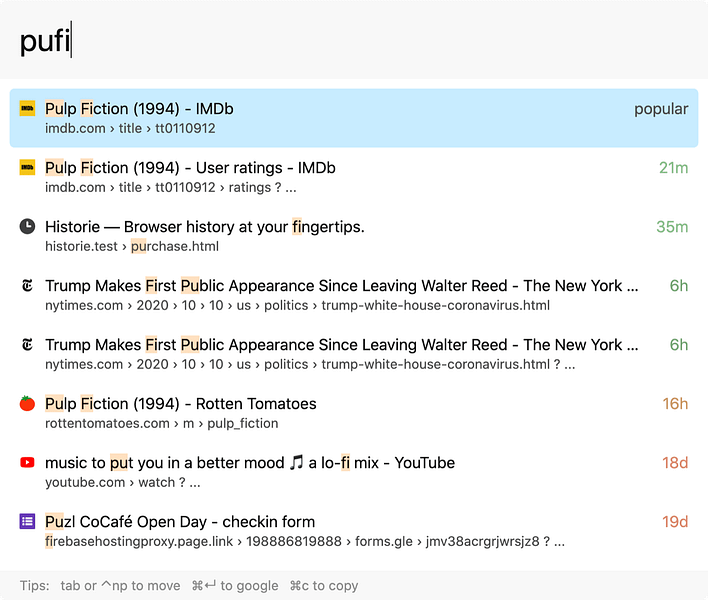Open Puzl CoCafé Open Day checkin form
This screenshot has height=600, width=708.
pyautogui.click(x=180, y=522)
